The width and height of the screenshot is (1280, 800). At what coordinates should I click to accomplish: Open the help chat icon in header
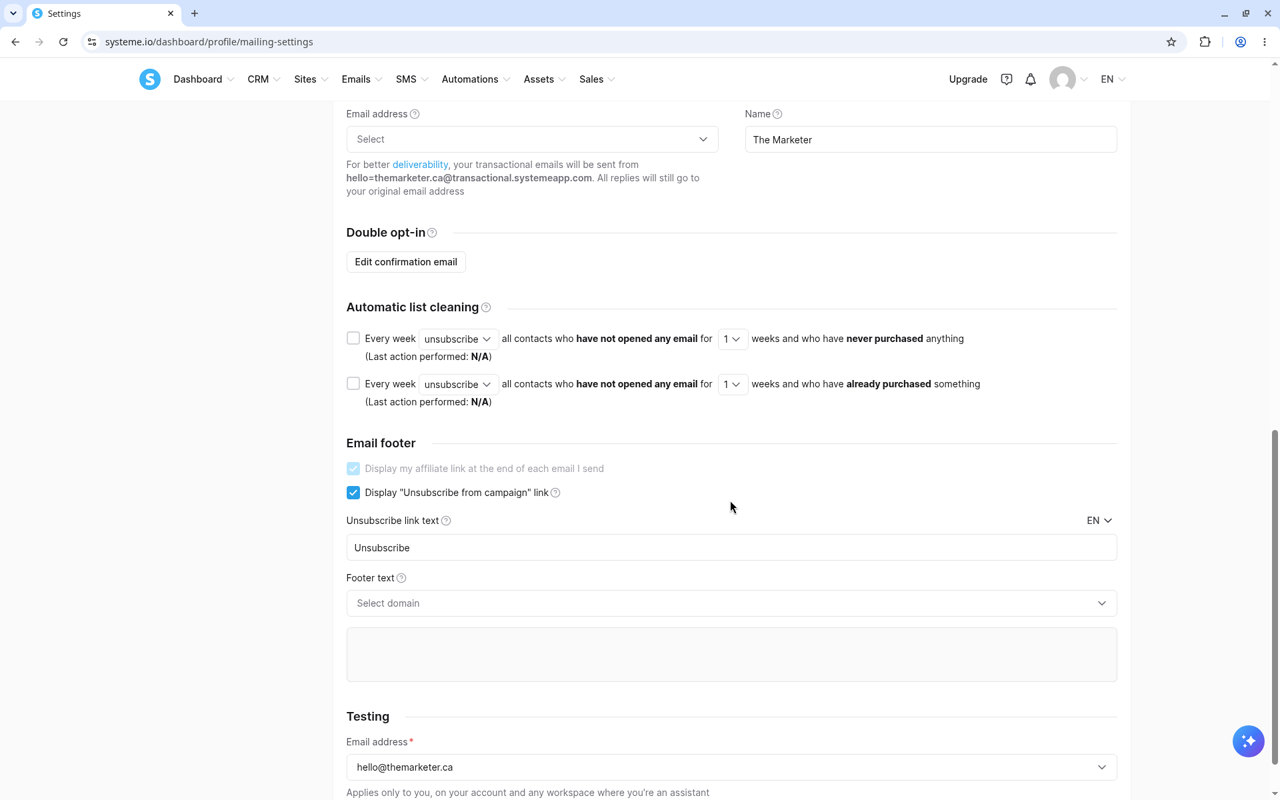pos(1006,79)
